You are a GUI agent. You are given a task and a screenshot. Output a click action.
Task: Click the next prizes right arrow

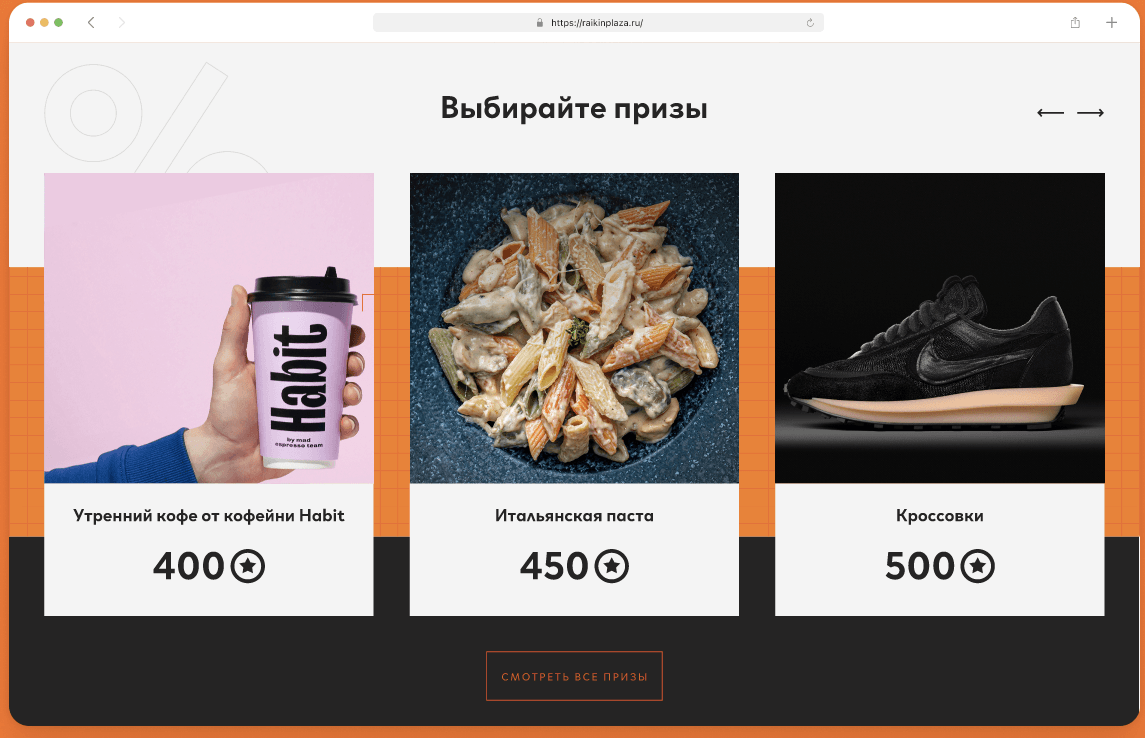tap(1090, 112)
